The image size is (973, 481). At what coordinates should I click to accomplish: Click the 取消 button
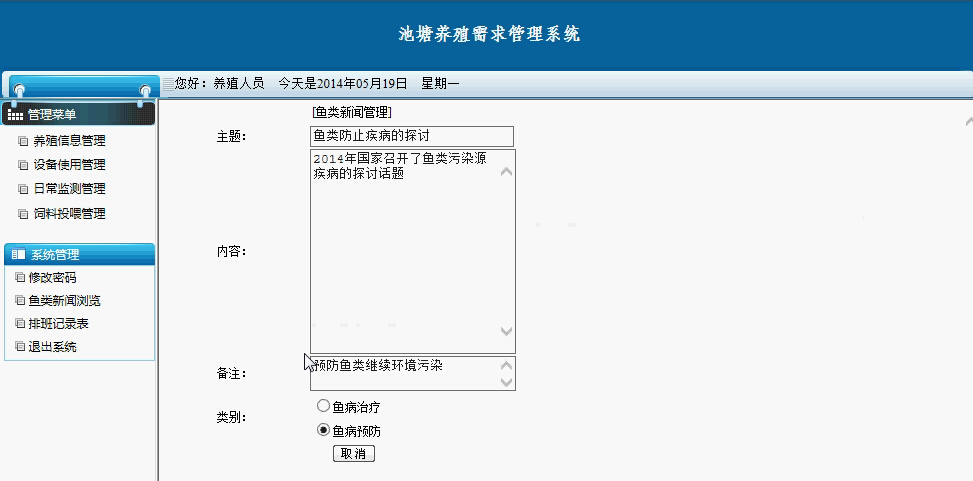(354, 454)
